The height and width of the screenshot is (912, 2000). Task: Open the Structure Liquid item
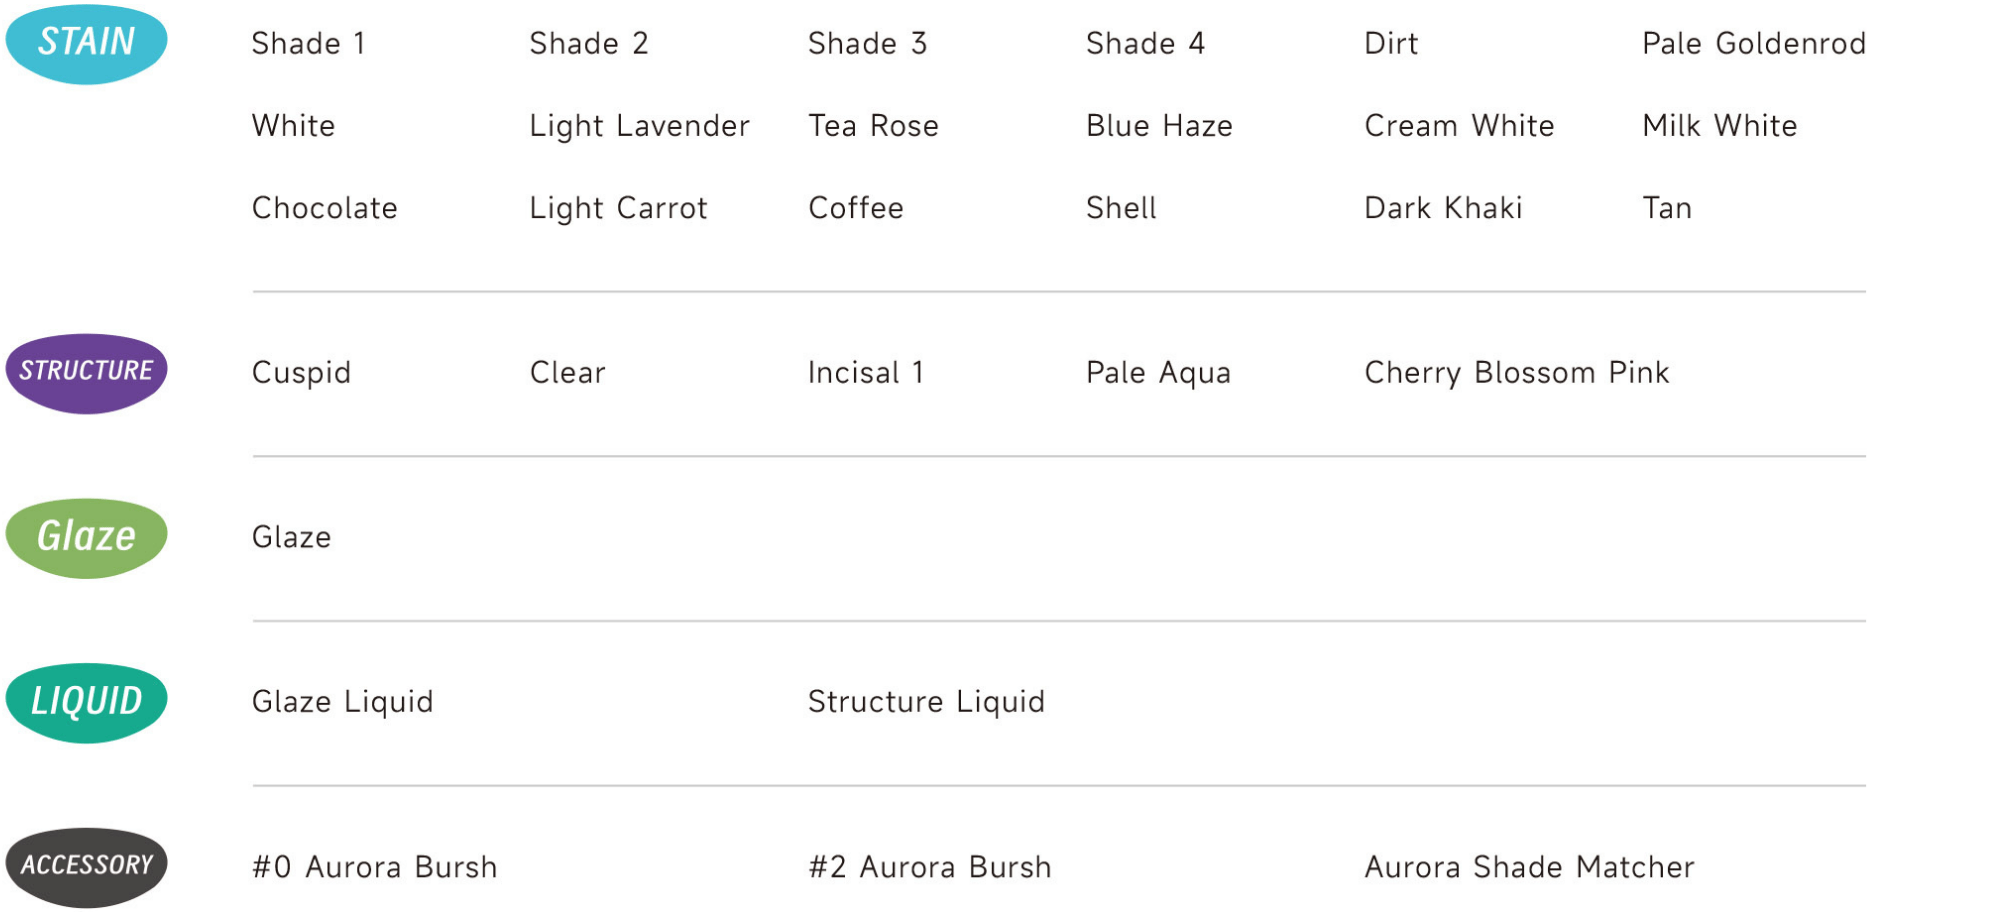(927, 703)
